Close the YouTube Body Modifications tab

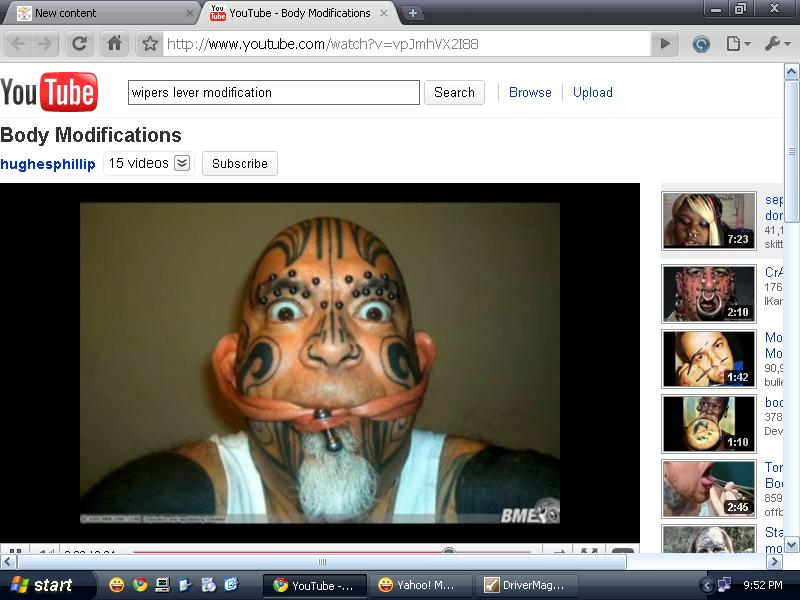[384, 13]
